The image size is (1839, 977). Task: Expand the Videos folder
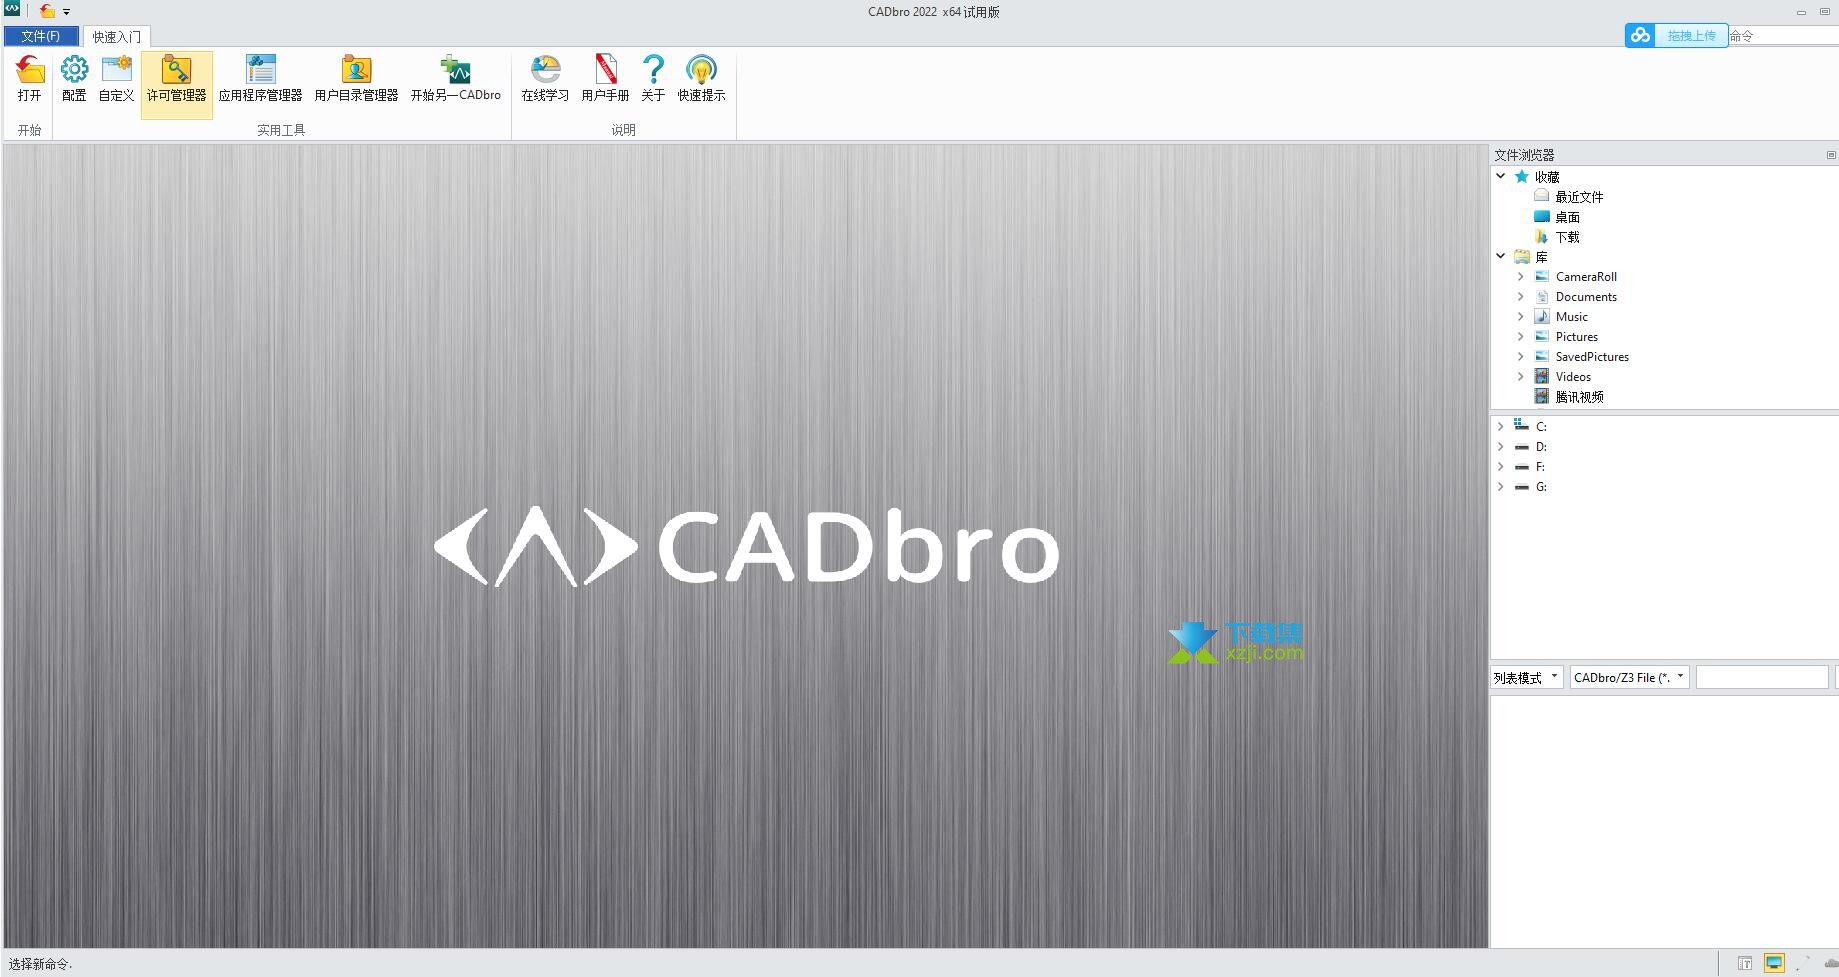point(1521,376)
